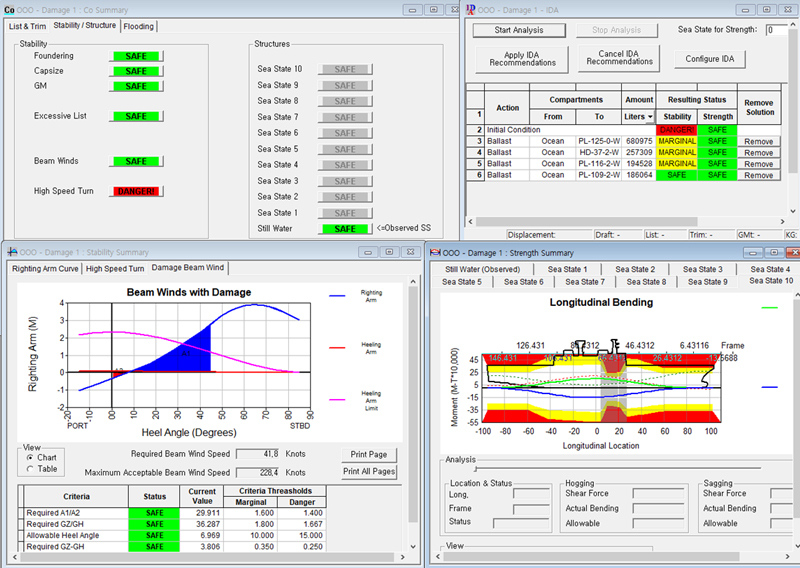This screenshot has width=800, height=568.
Task: Click the Start Analysis button
Action: click(x=520, y=30)
